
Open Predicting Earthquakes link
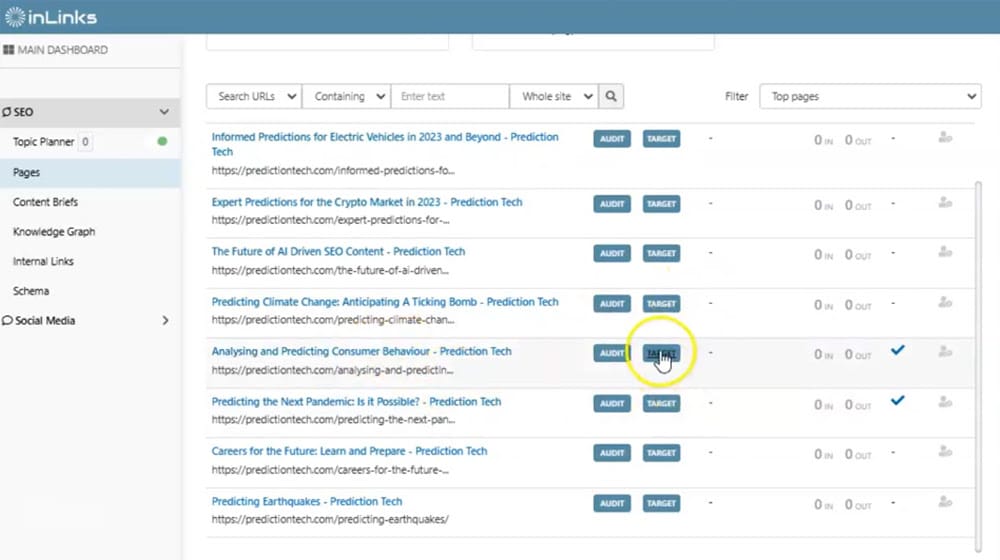[307, 501]
